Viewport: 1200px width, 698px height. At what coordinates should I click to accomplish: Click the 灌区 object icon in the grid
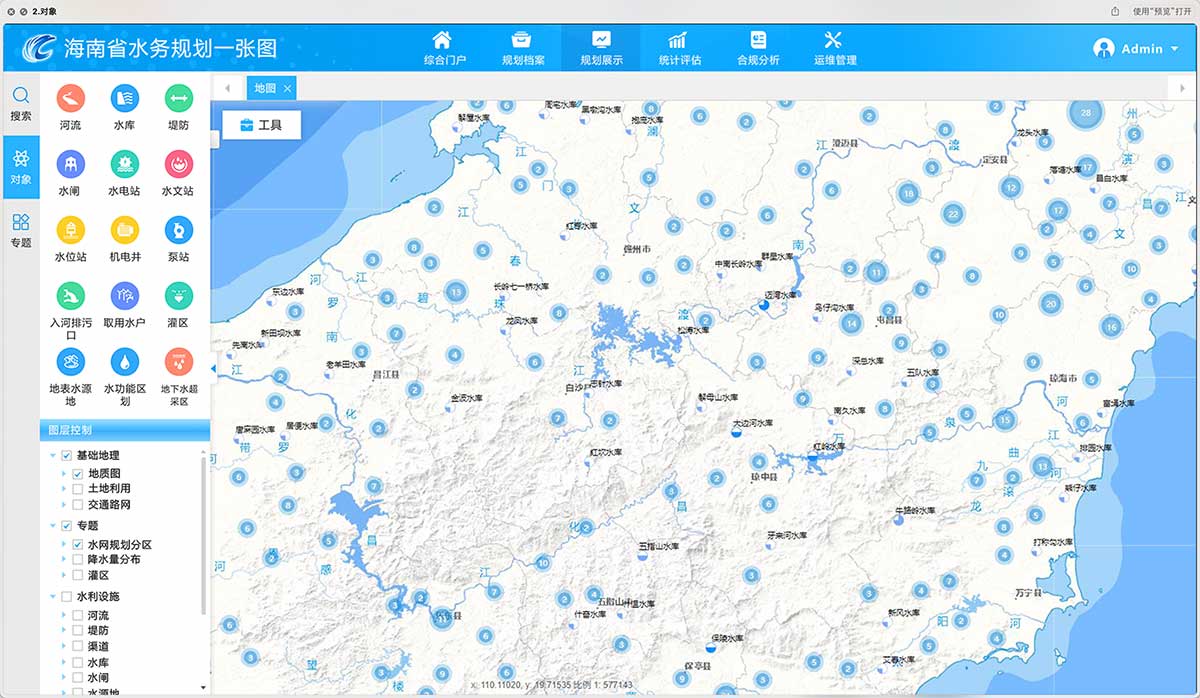pyautogui.click(x=178, y=296)
